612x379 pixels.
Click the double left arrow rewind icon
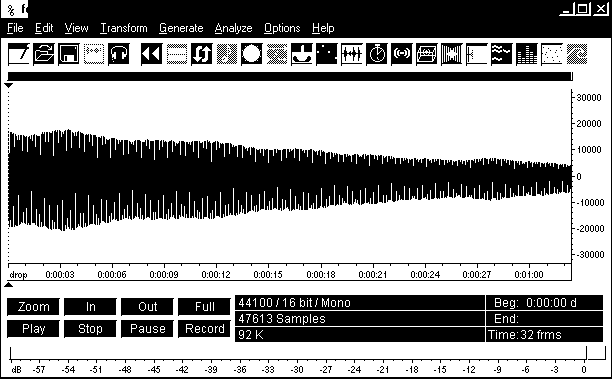click(151, 54)
